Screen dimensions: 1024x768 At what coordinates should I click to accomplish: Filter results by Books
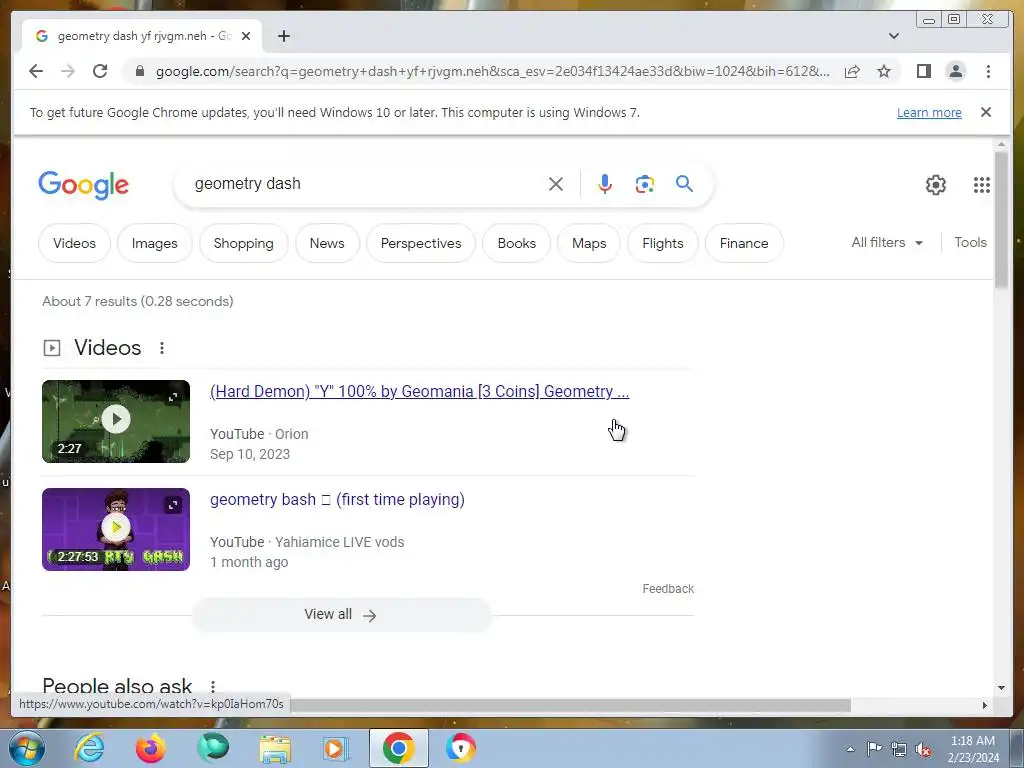point(517,243)
